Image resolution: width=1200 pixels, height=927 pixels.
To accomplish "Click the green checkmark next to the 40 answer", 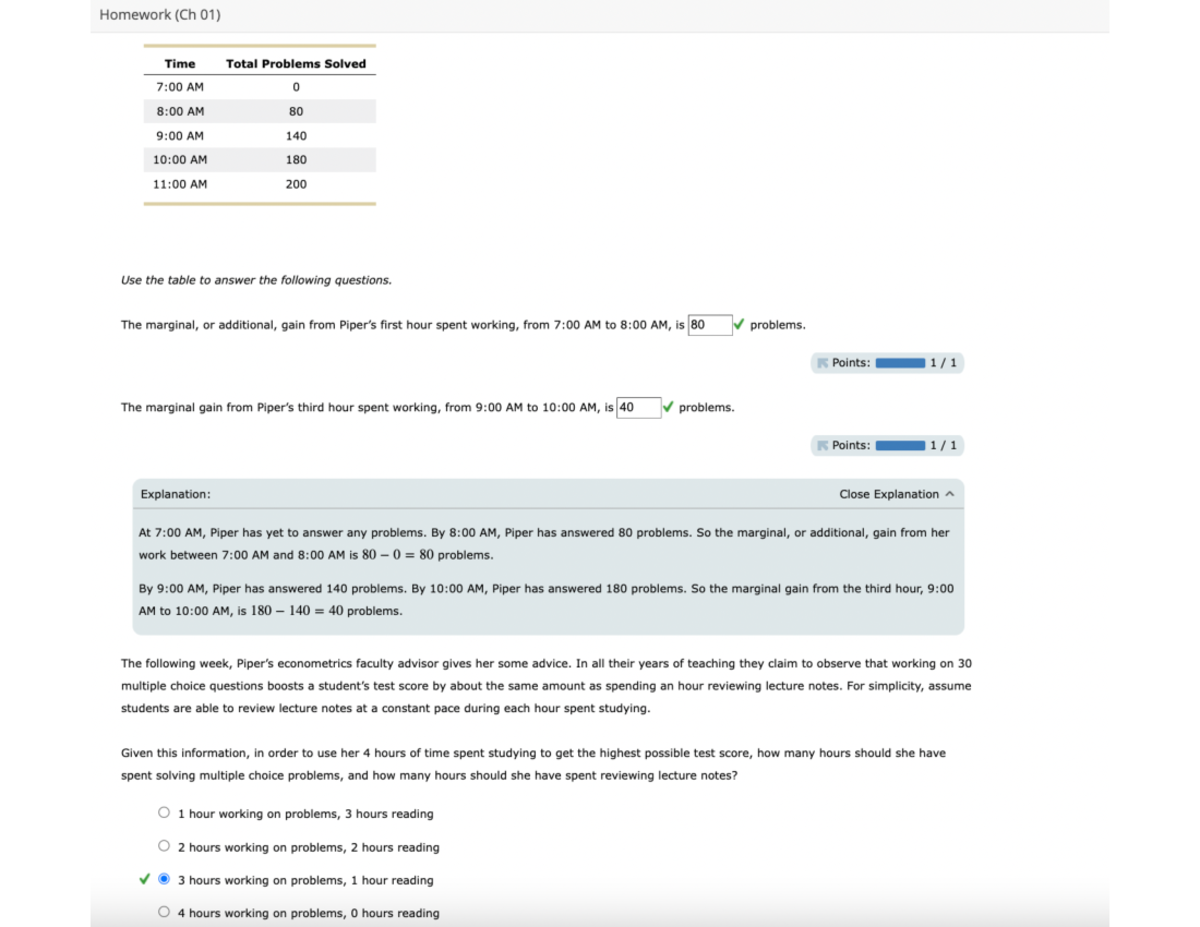I will point(667,407).
